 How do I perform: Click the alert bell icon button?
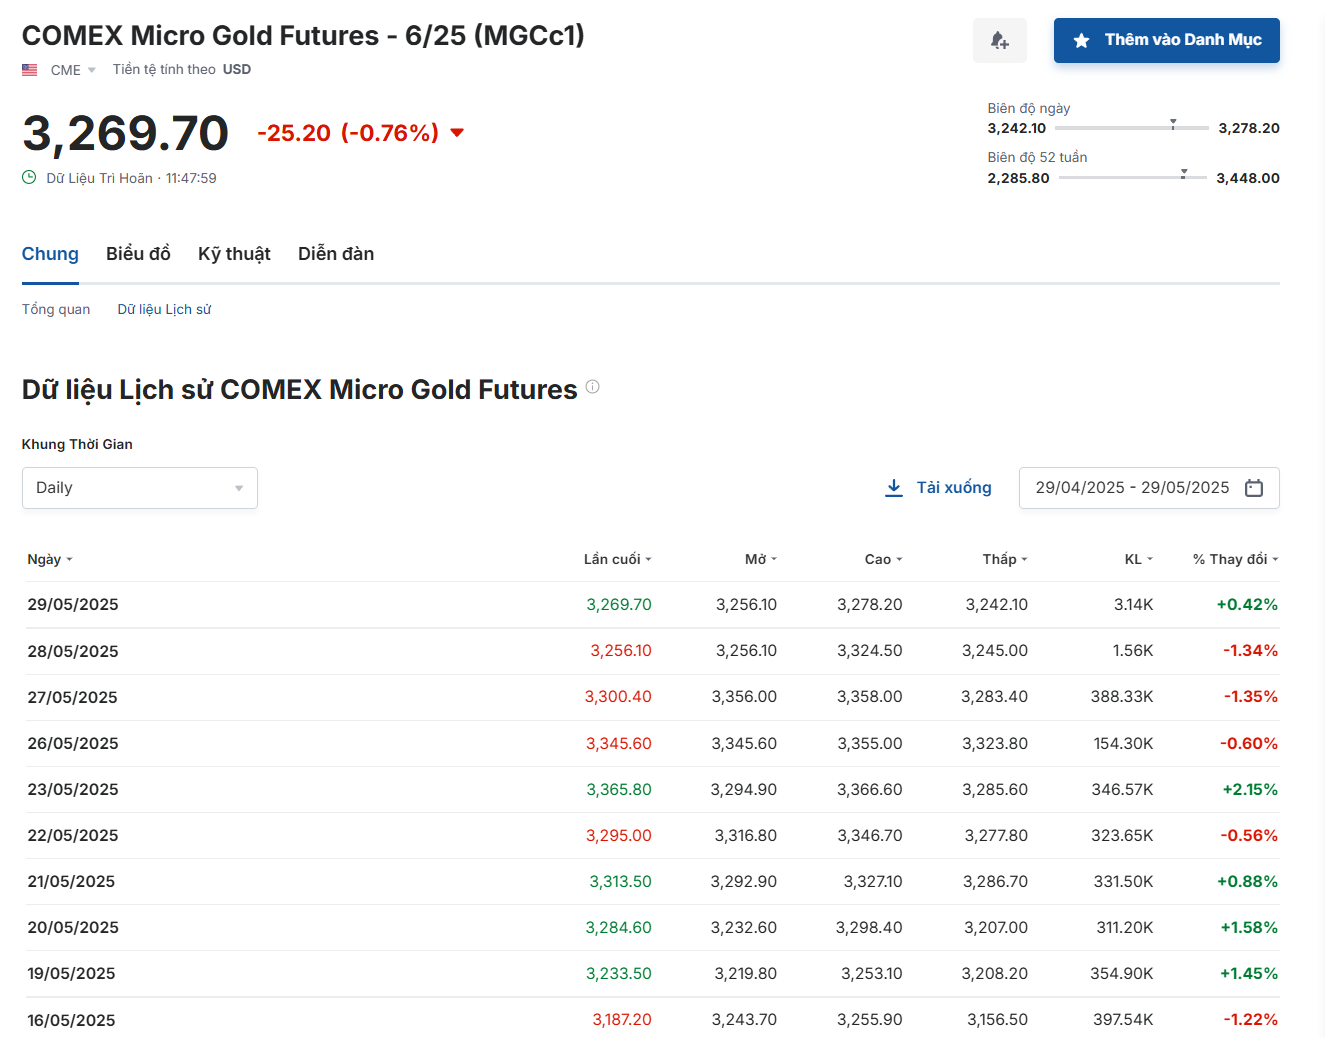(999, 41)
